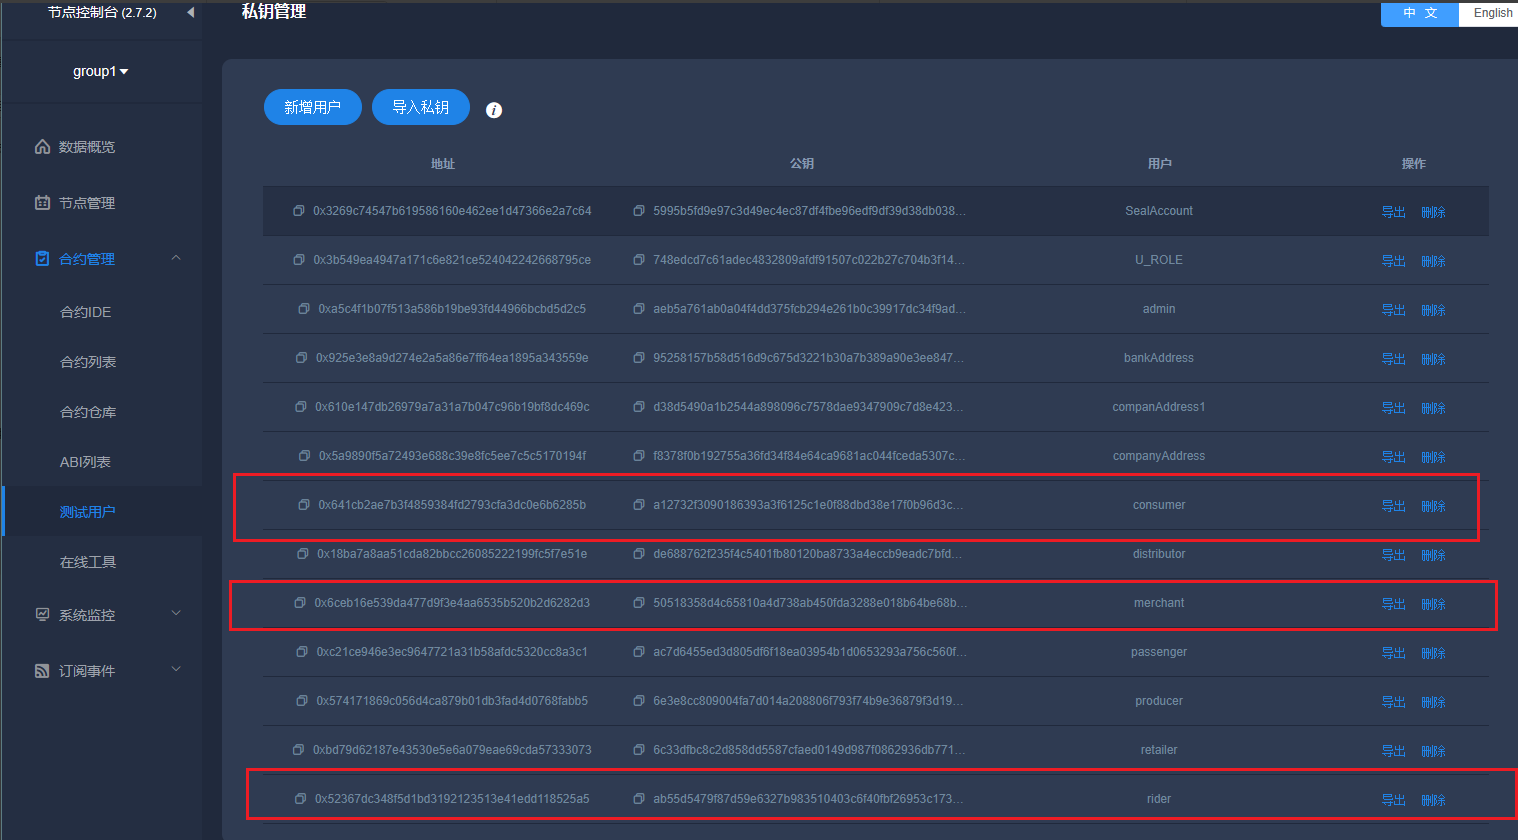Viewport: 1518px width, 840px height.
Task: Click the info icon beside 导入私钥
Action: (494, 110)
